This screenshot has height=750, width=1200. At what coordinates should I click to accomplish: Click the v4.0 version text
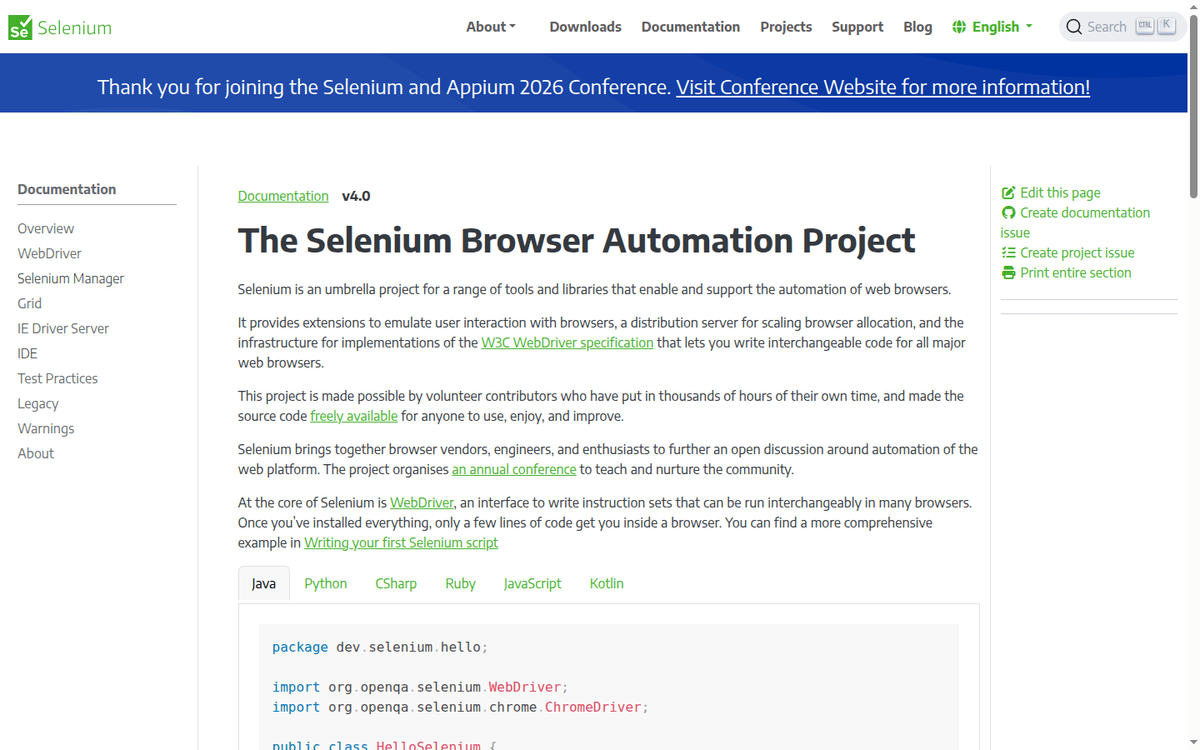(x=356, y=196)
